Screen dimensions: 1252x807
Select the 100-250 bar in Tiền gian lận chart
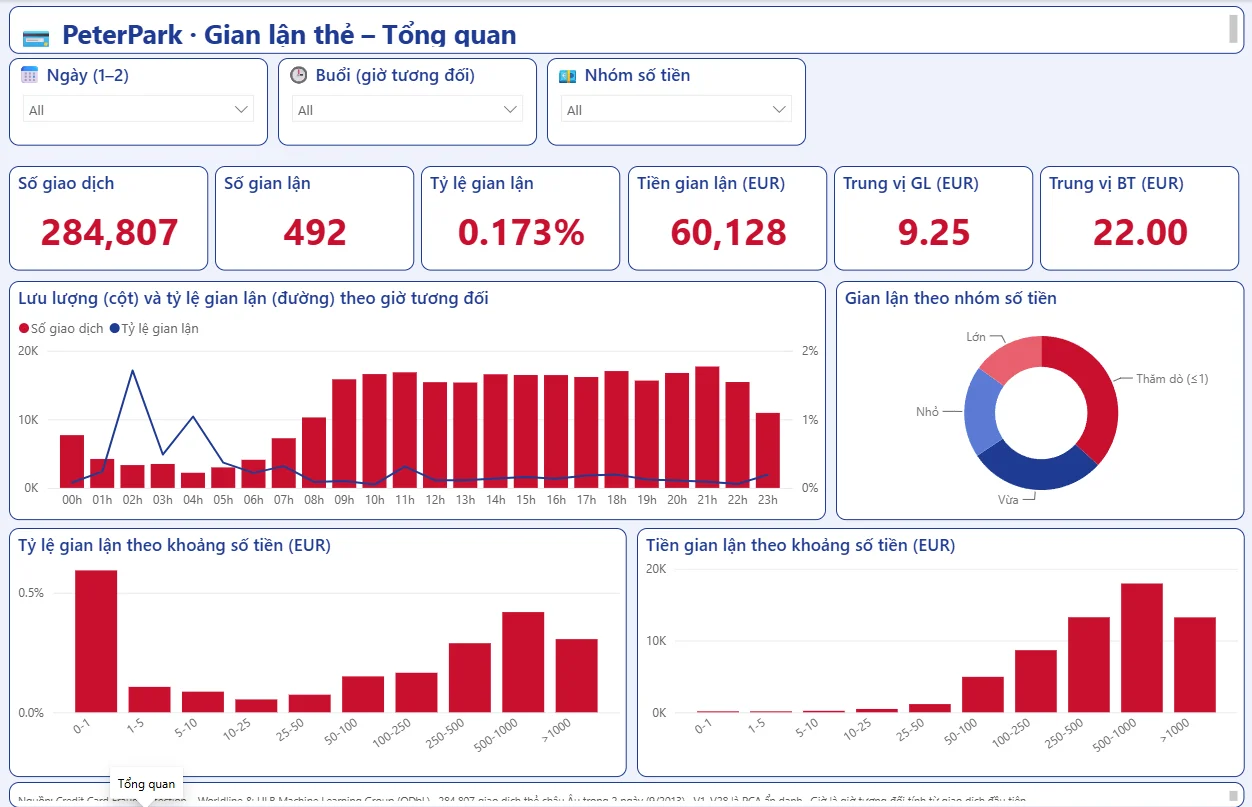[x=1035, y=681]
